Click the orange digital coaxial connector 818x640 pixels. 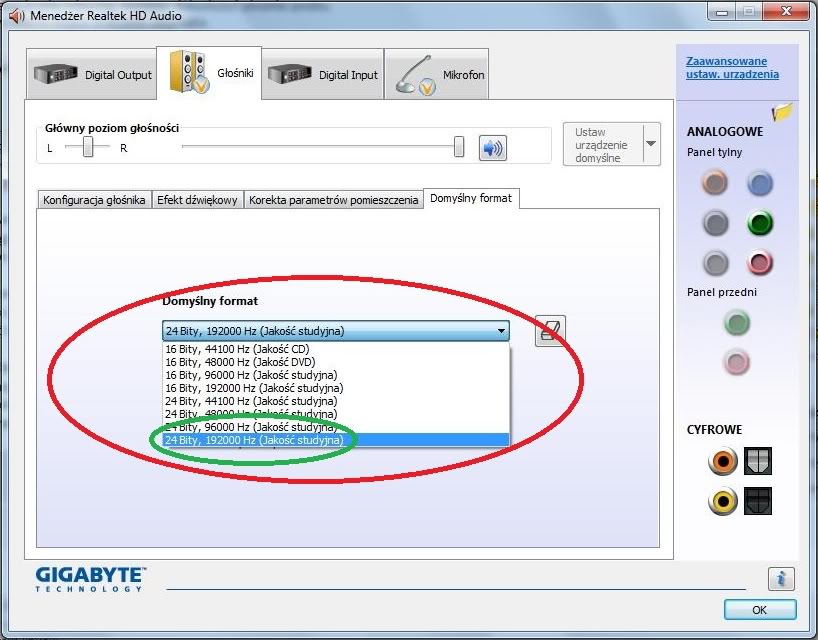(722, 461)
